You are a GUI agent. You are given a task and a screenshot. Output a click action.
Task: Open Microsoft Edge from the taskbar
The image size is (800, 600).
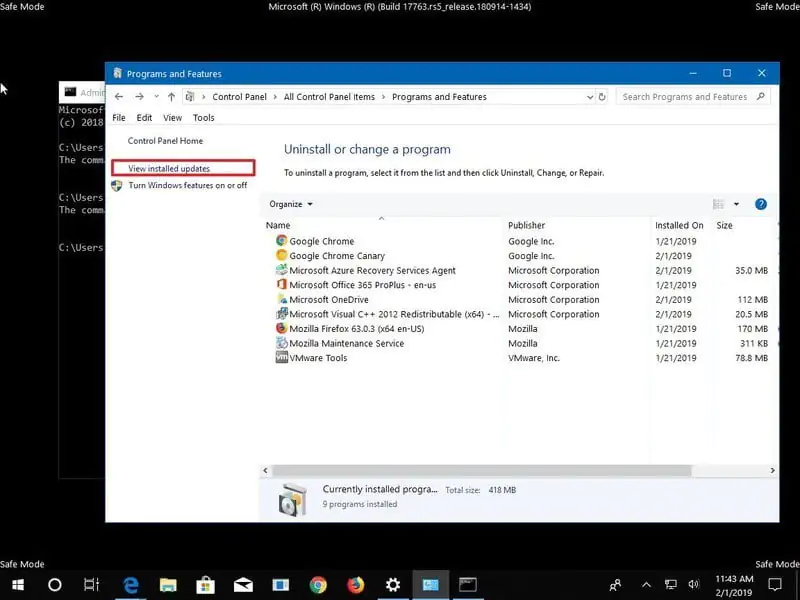pyautogui.click(x=131, y=585)
